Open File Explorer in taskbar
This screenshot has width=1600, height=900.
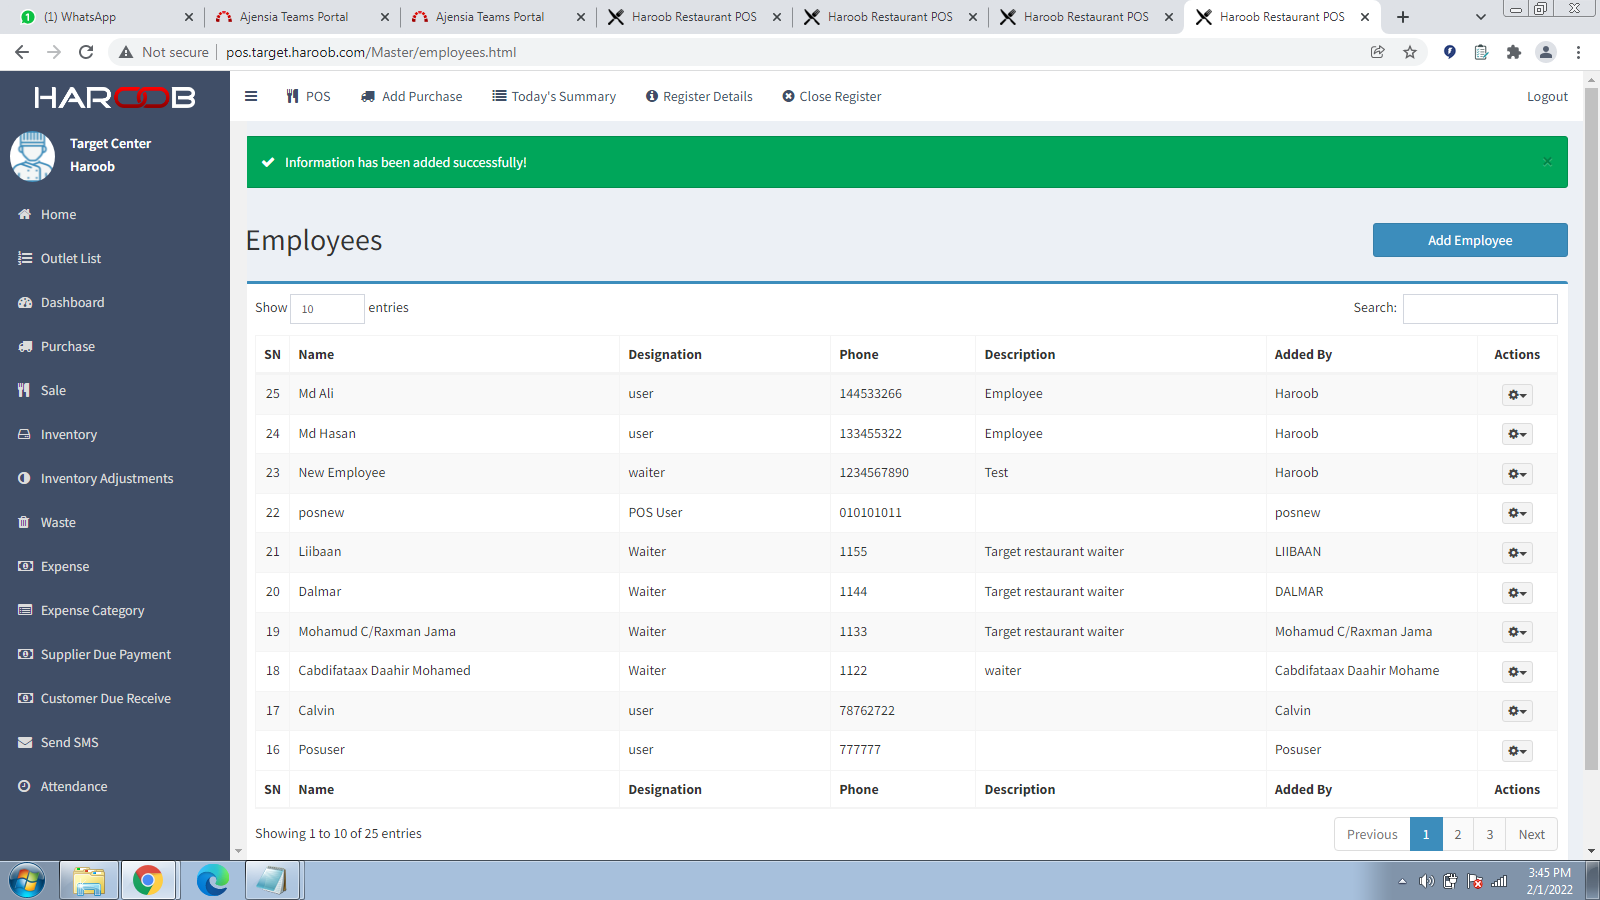pyautogui.click(x=88, y=881)
